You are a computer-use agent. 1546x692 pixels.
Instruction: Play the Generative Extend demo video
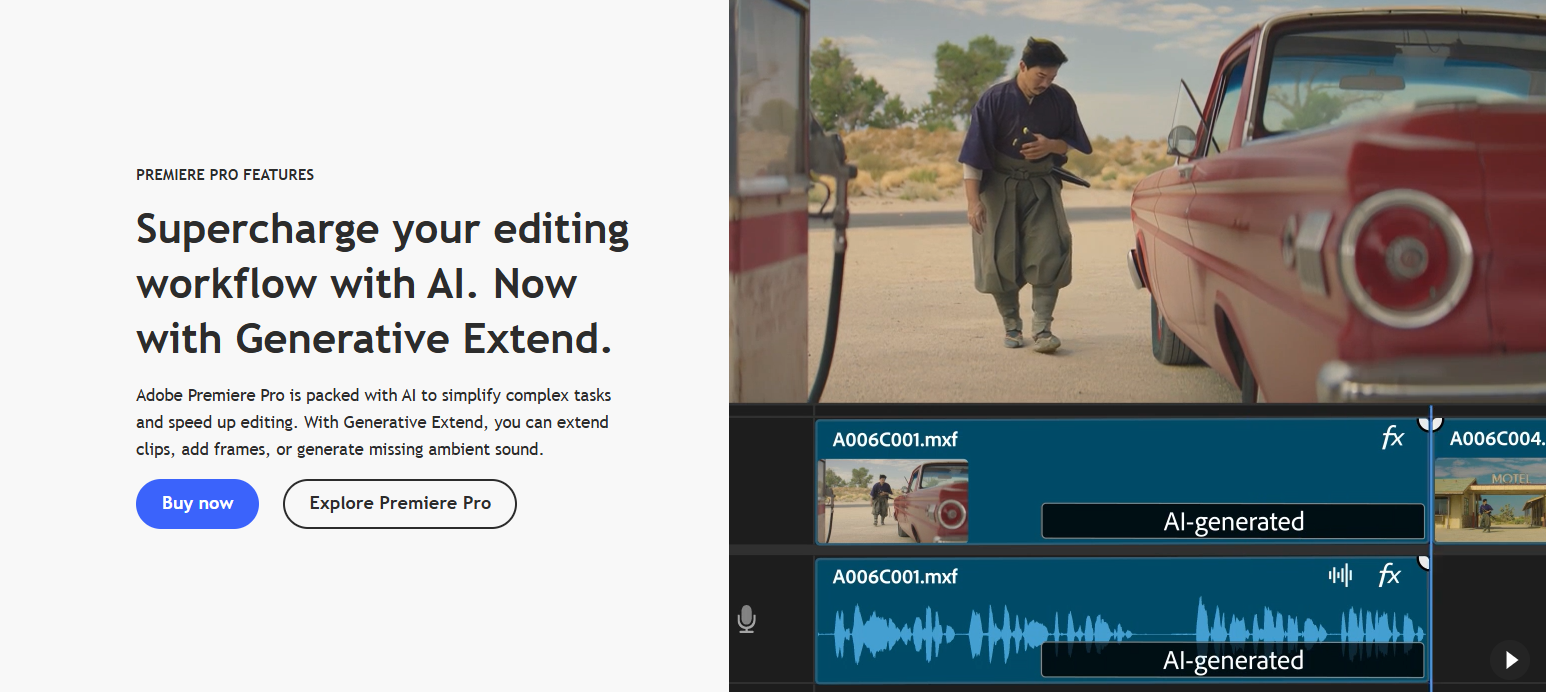point(1510,660)
